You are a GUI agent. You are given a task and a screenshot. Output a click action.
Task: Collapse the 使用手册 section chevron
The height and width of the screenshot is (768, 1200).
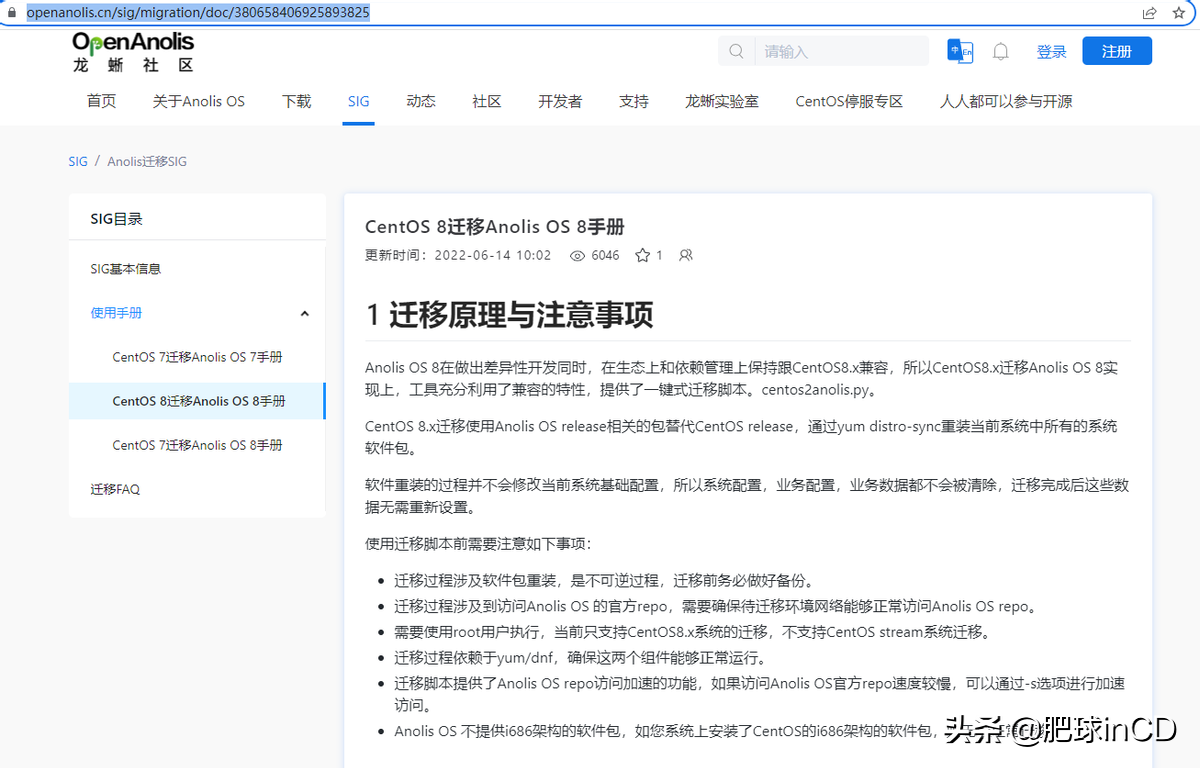[305, 313]
